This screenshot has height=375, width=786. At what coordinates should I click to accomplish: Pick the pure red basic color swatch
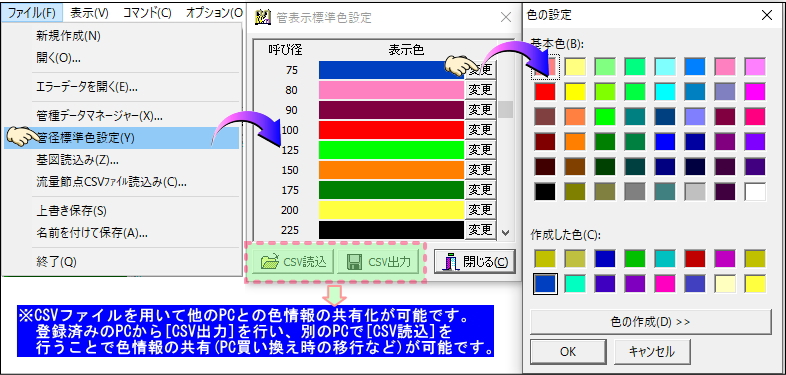pyautogui.click(x=545, y=91)
